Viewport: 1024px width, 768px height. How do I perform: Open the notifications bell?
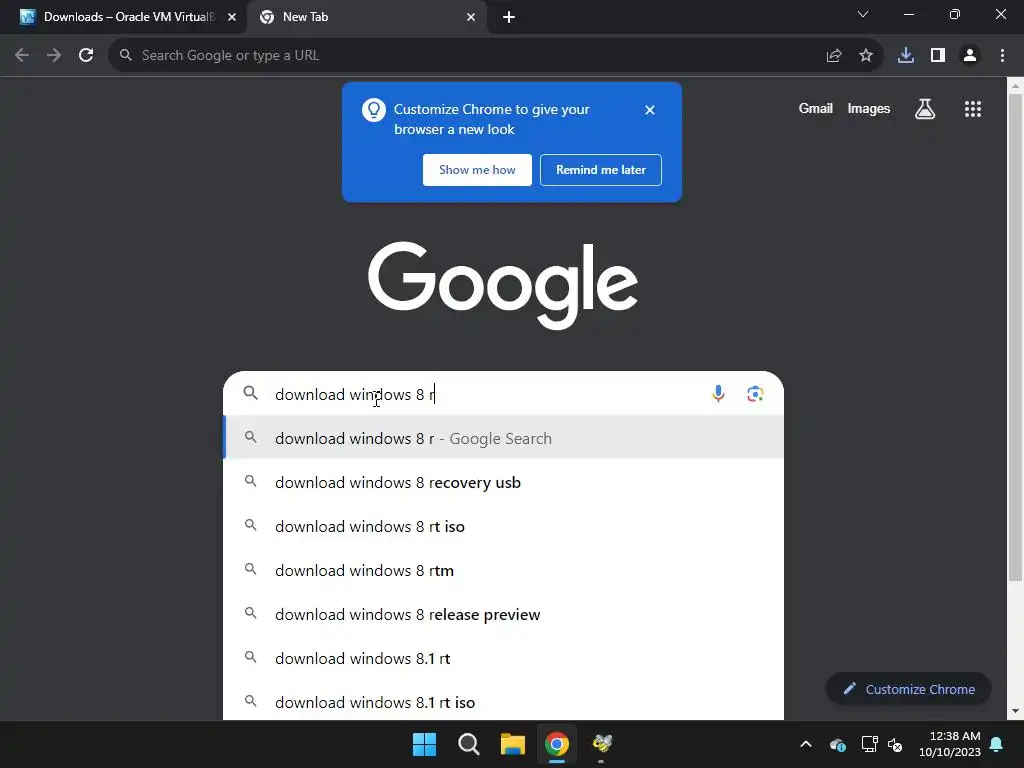(x=997, y=744)
